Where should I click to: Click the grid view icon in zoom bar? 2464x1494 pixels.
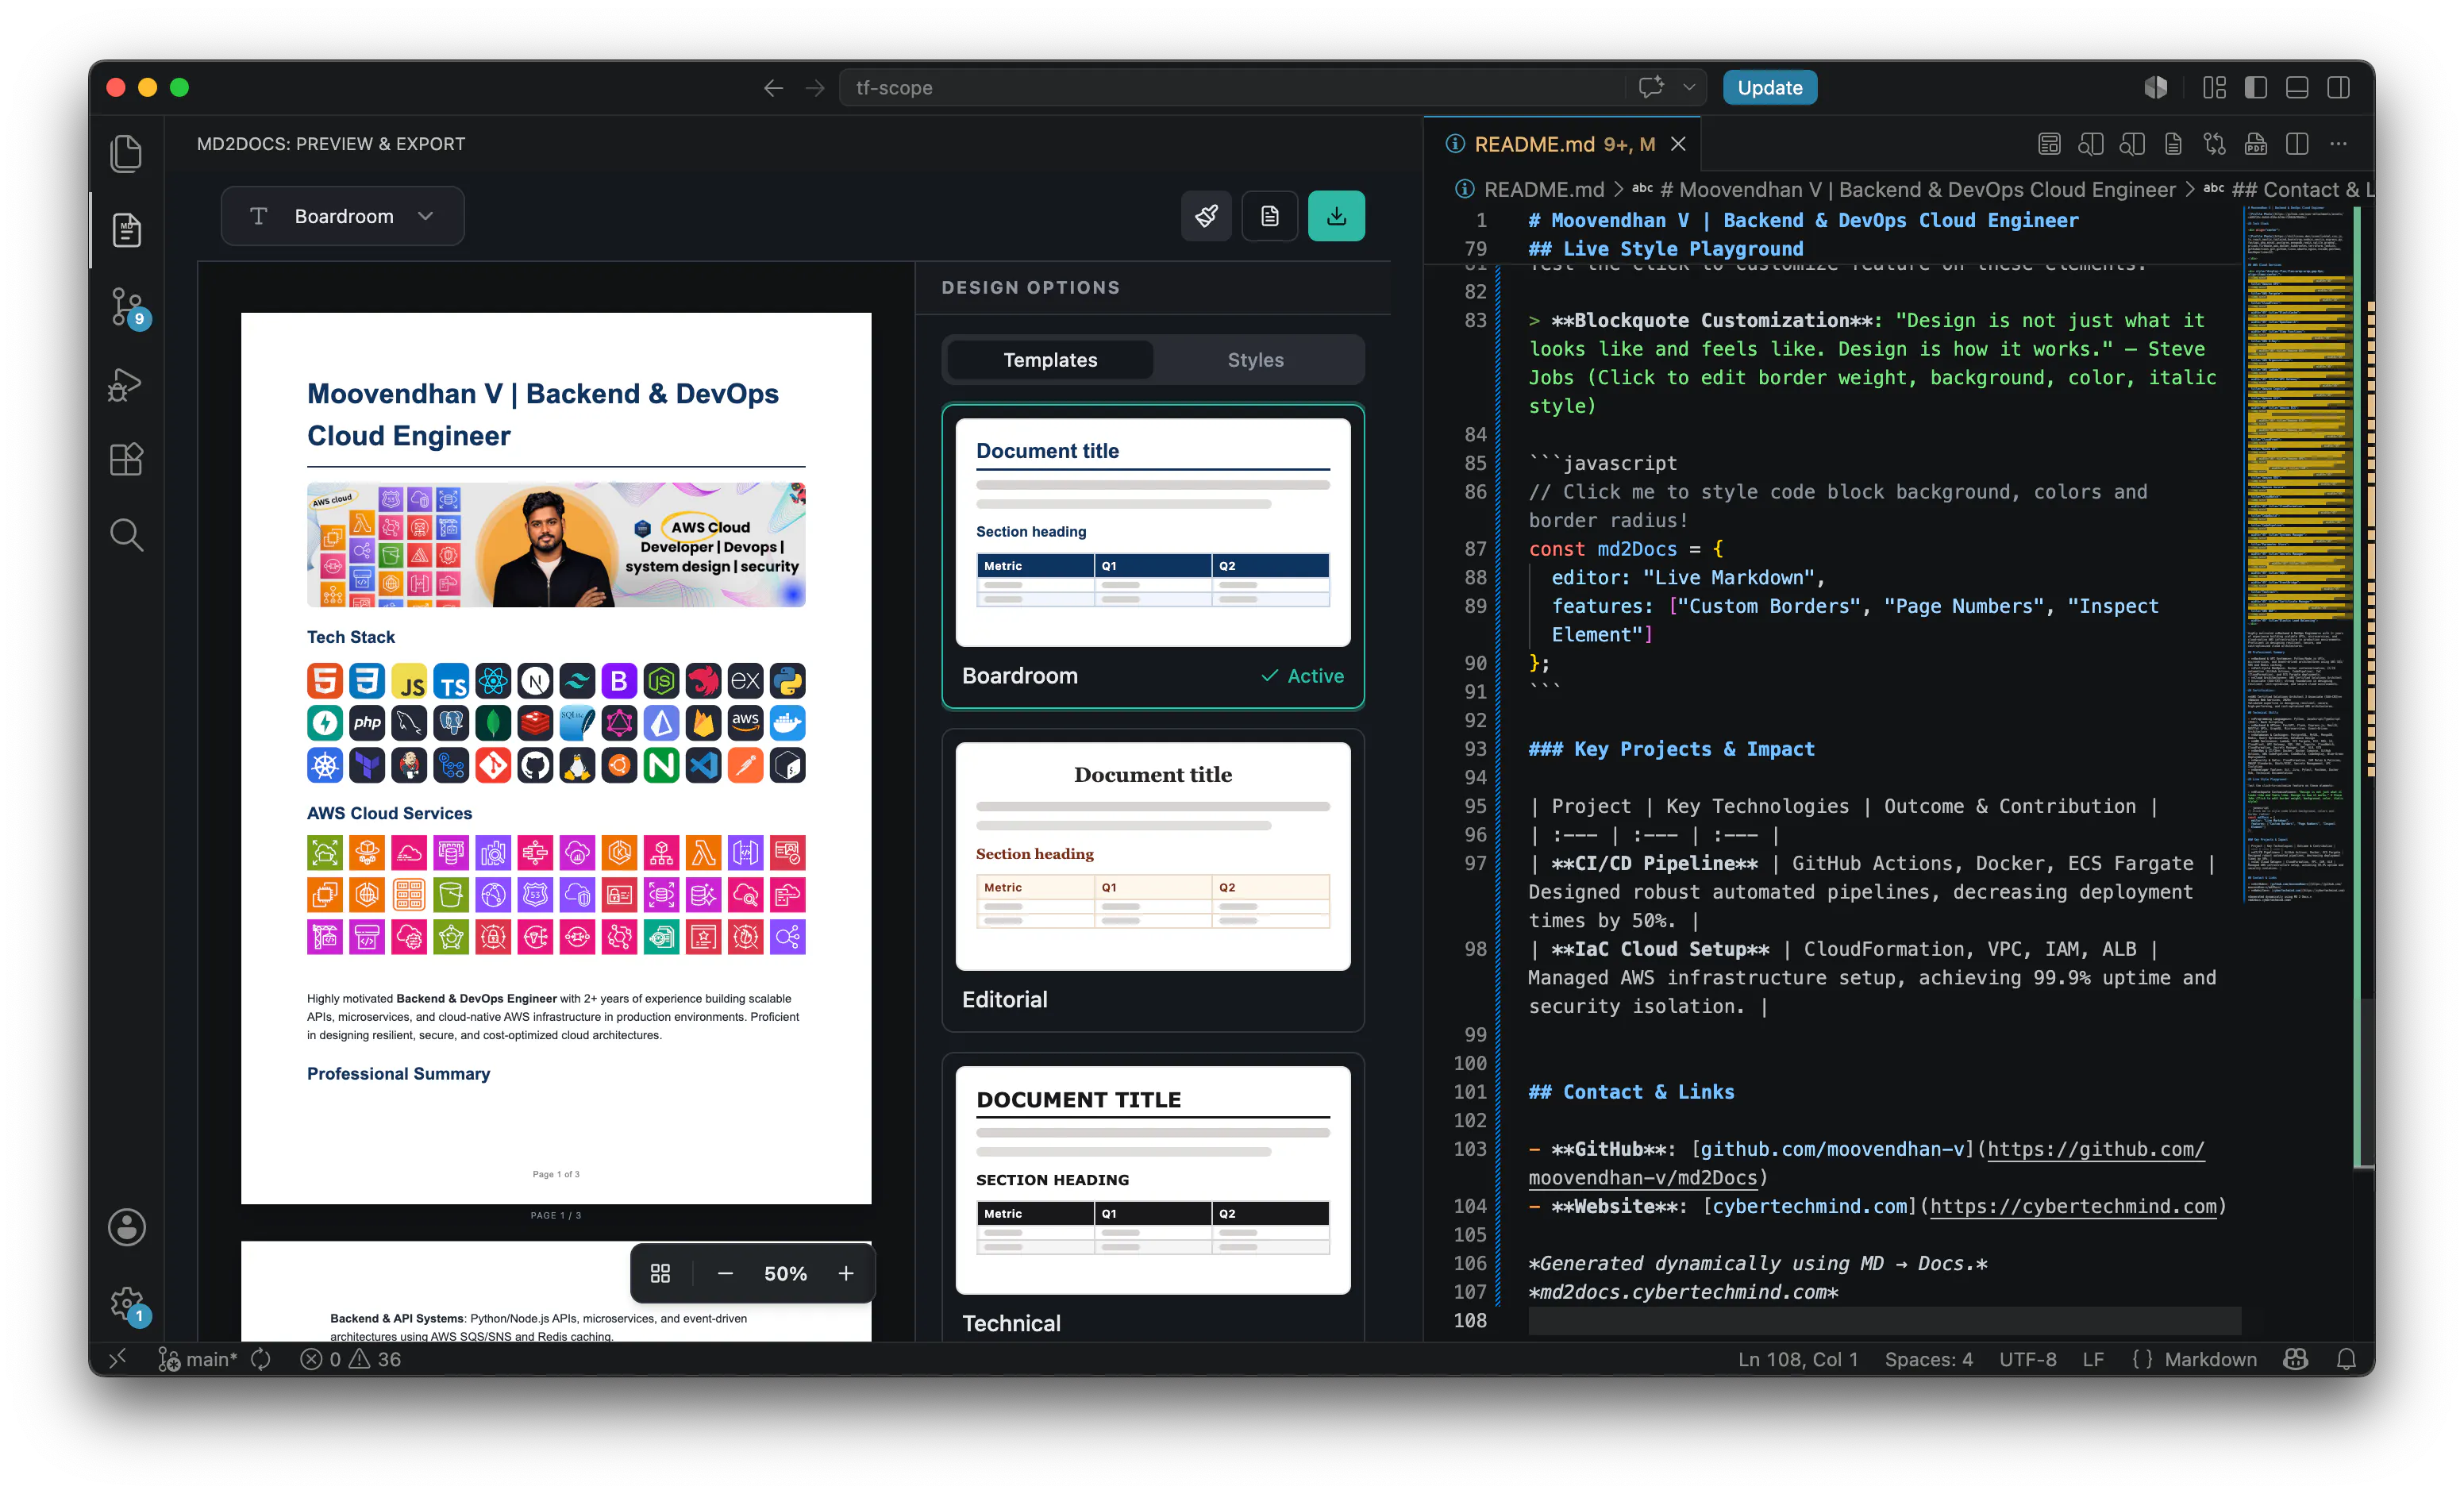tap(660, 1273)
